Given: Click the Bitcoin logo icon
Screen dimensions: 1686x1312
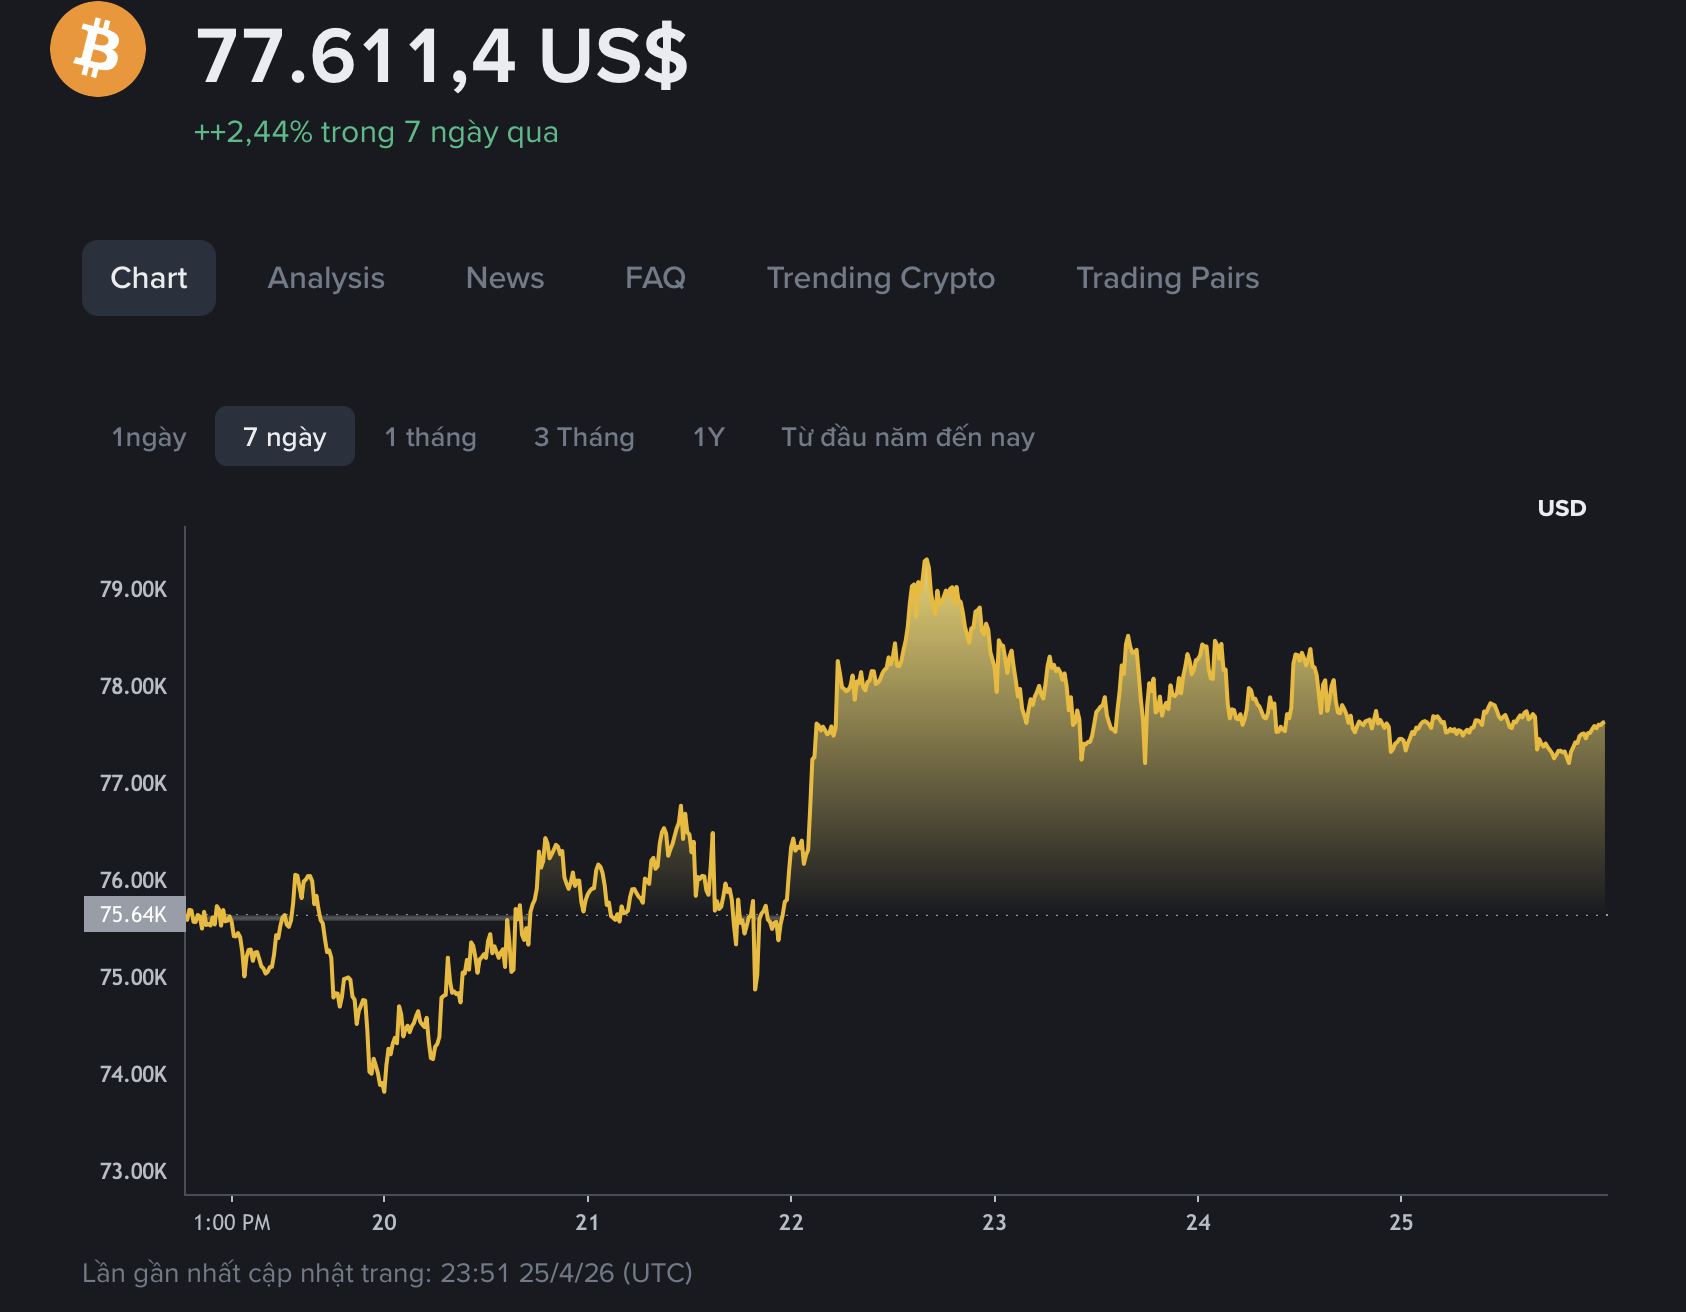Looking at the screenshot, I should [97, 47].
